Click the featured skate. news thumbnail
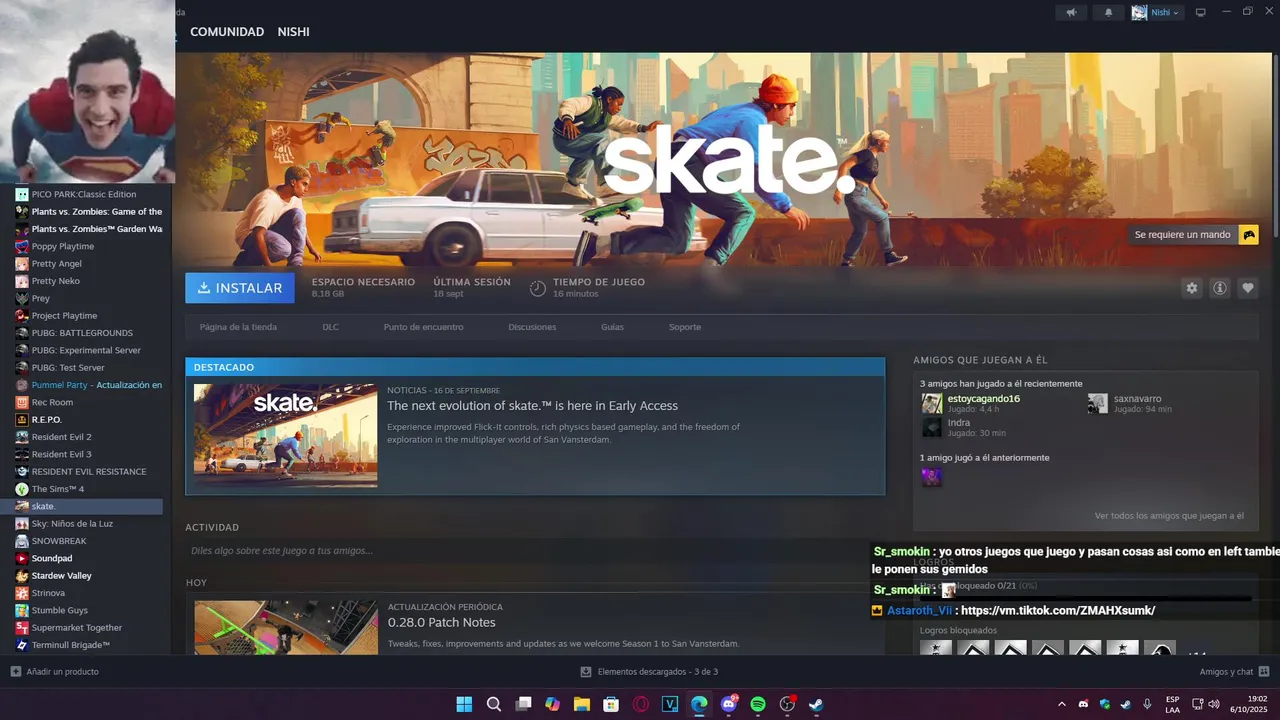The height and width of the screenshot is (720, 1280). [286, 435]
